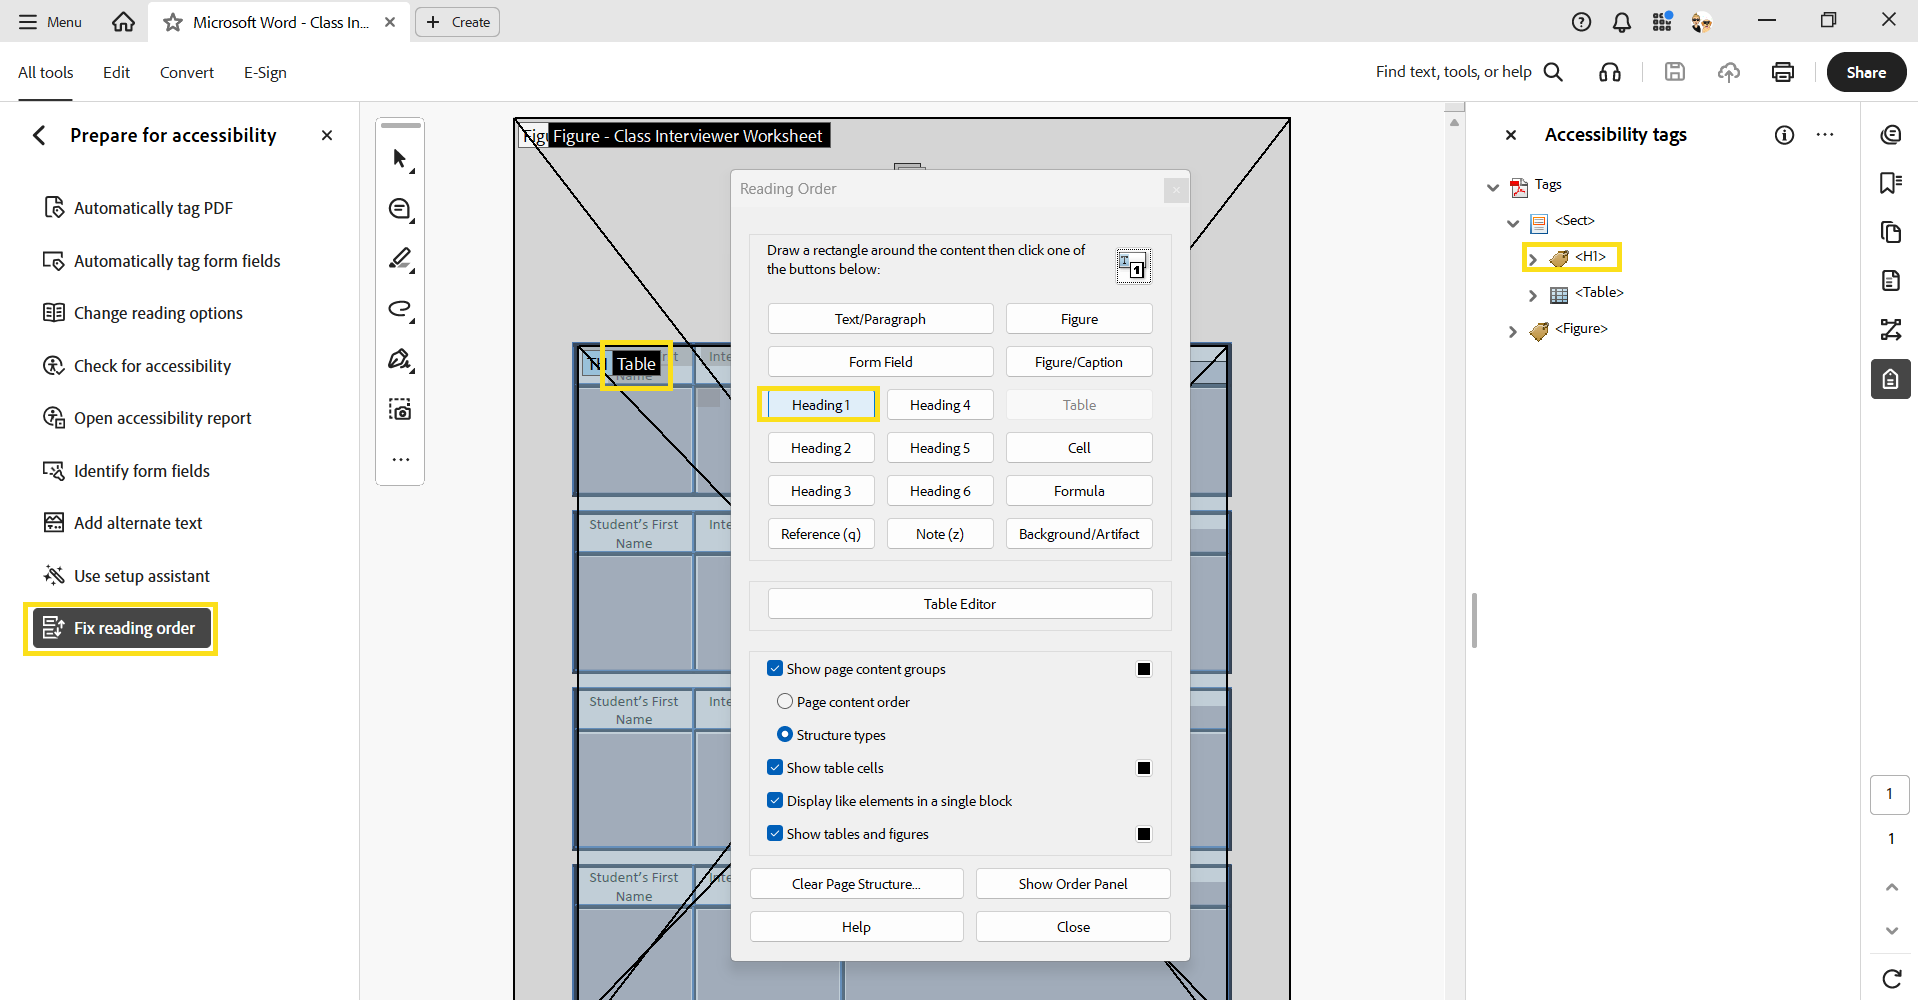Choose the Add comment tool

[400, 209]
